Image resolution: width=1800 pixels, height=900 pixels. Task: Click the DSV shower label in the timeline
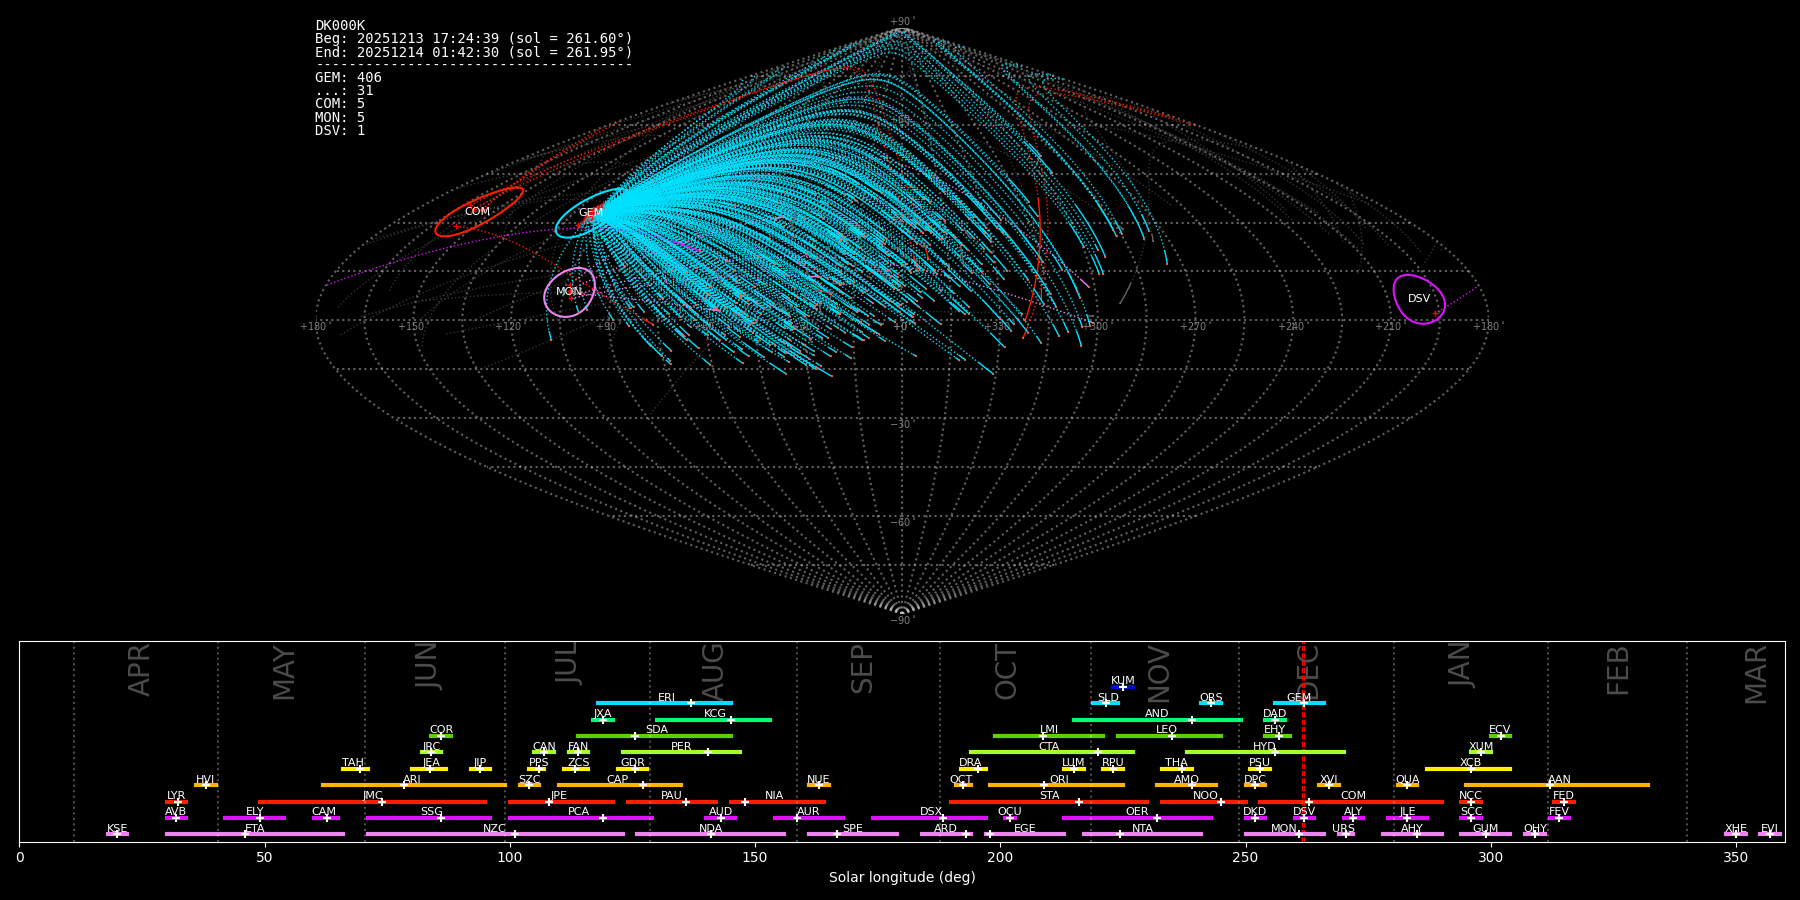pos(1304,811)
